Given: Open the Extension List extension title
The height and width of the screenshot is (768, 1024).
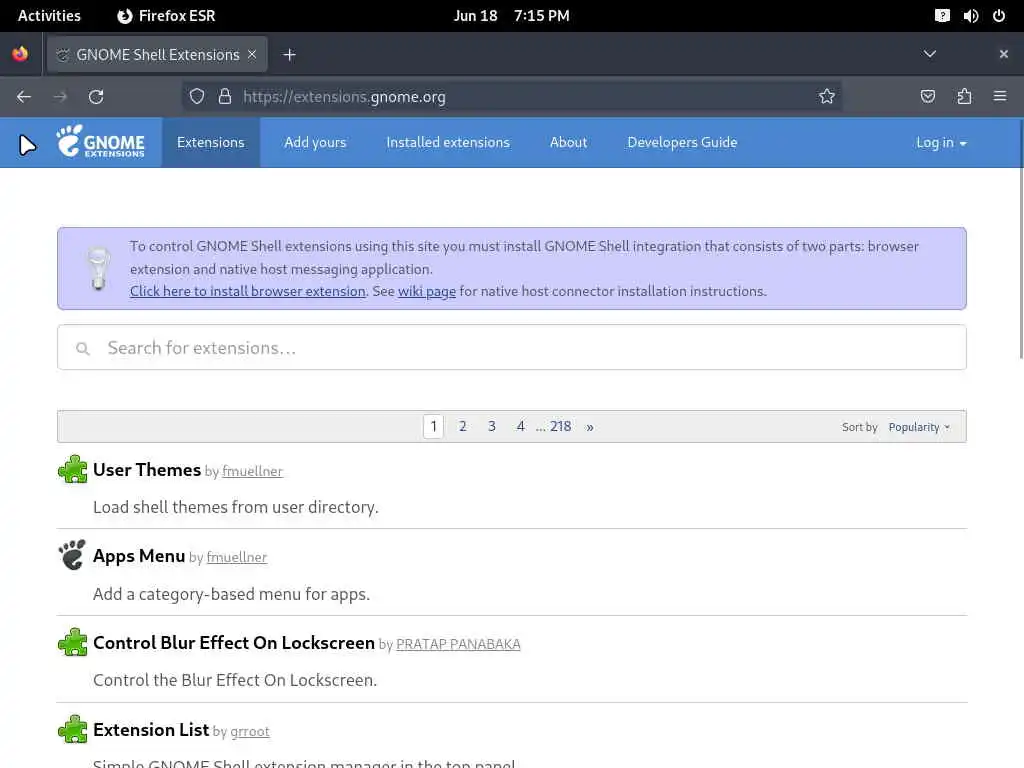Looking at the screenshot, I should click(151, 729).
